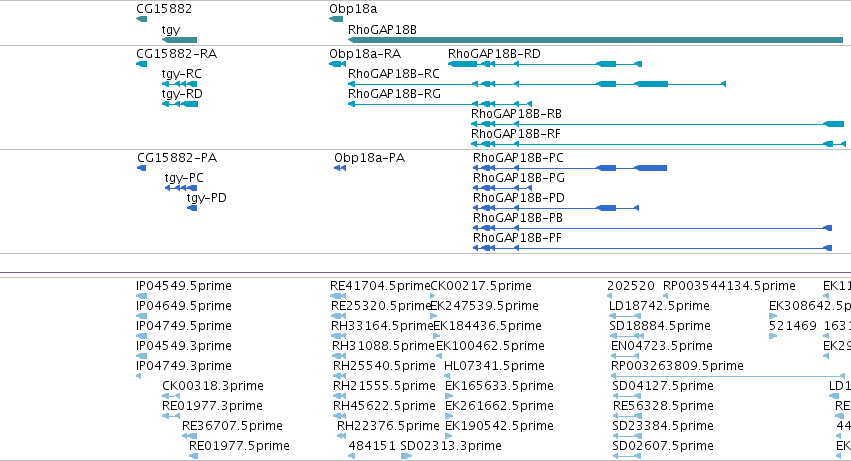The width and height of the screenshot is (851, 461).
Task: Click the RE01977.5prime EST label
Action: pyautogui.click(x=239, y=446)
